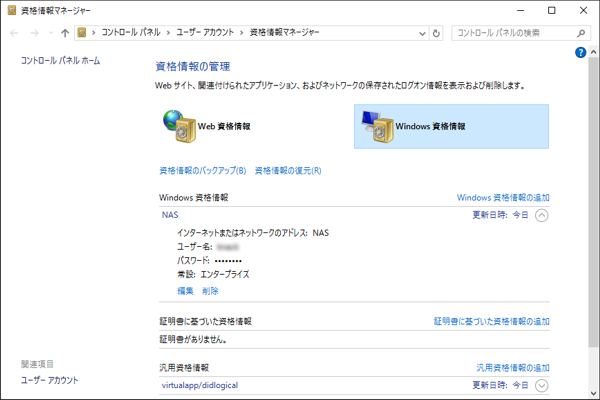Close the 資格情報マネージャー window
This screenshot has width=600, height=400.
tap(583, 10)
